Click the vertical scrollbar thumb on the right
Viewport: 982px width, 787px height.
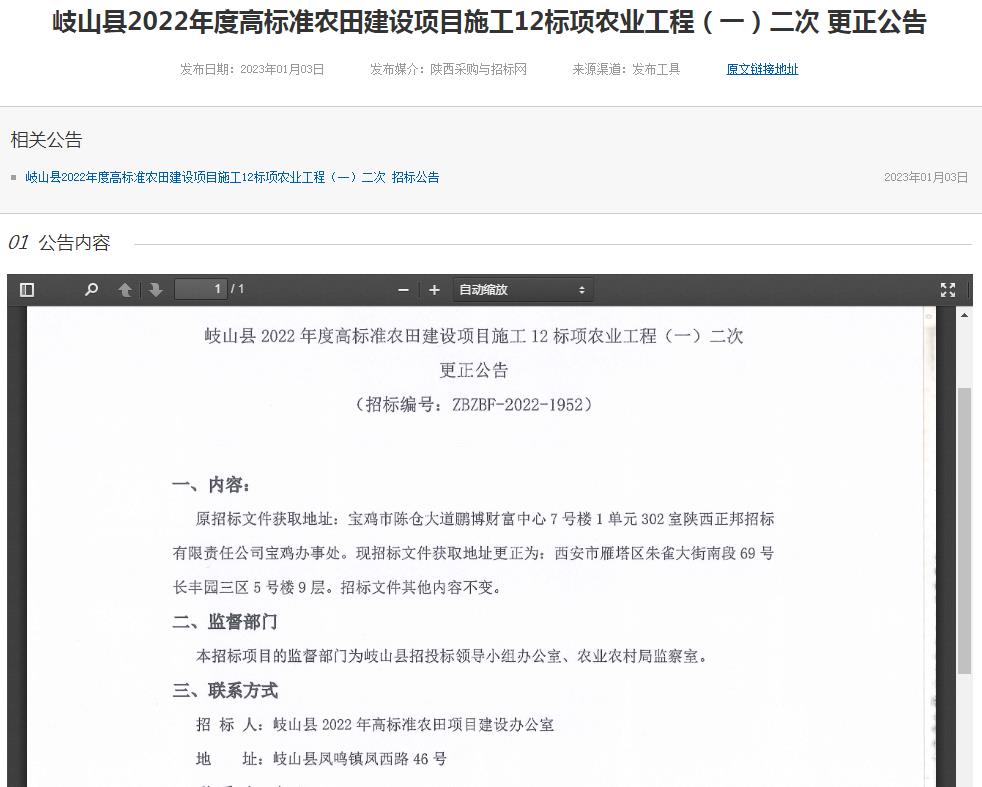(x=965, y=530)
